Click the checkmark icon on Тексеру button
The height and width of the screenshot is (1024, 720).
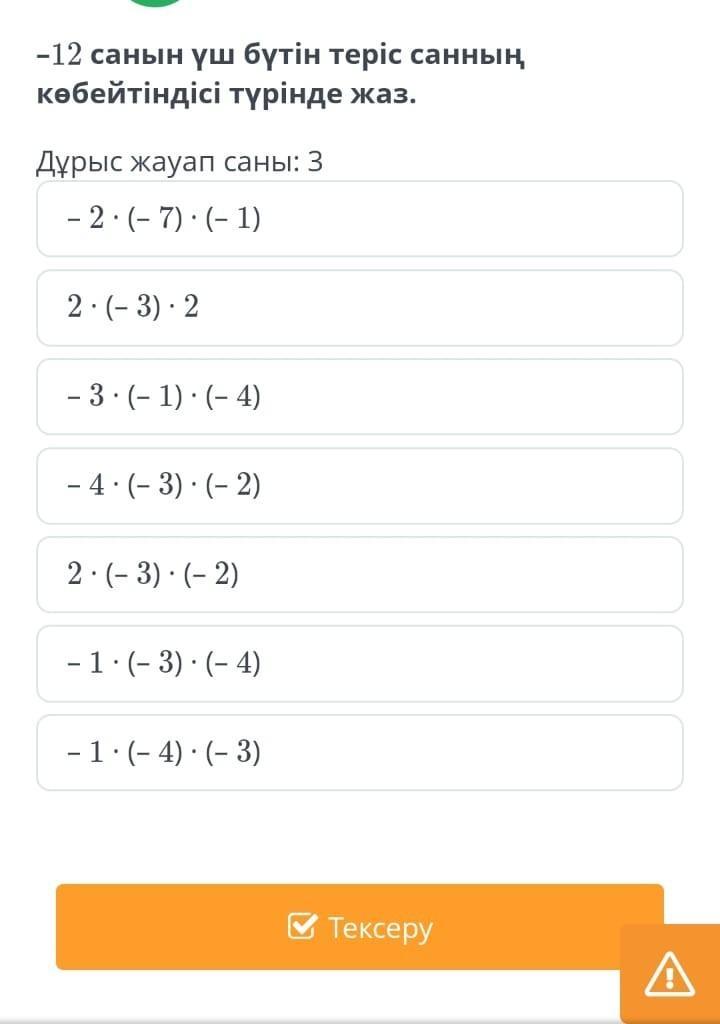tap(302, 928)
